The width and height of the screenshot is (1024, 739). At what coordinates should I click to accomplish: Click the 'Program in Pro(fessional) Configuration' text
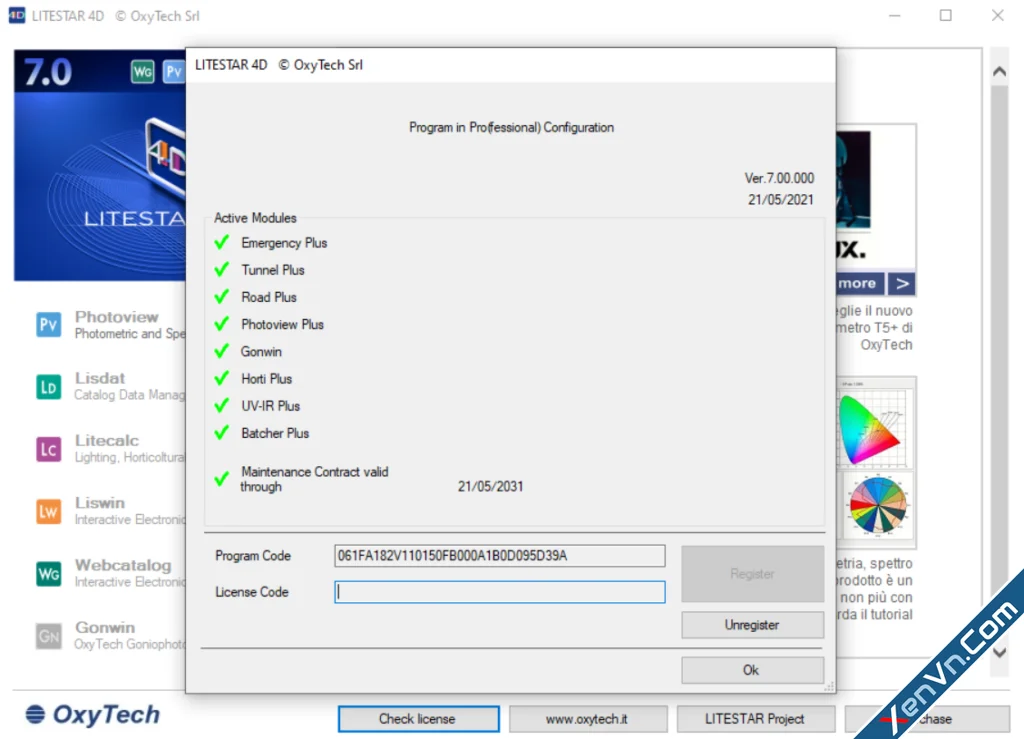511,127
